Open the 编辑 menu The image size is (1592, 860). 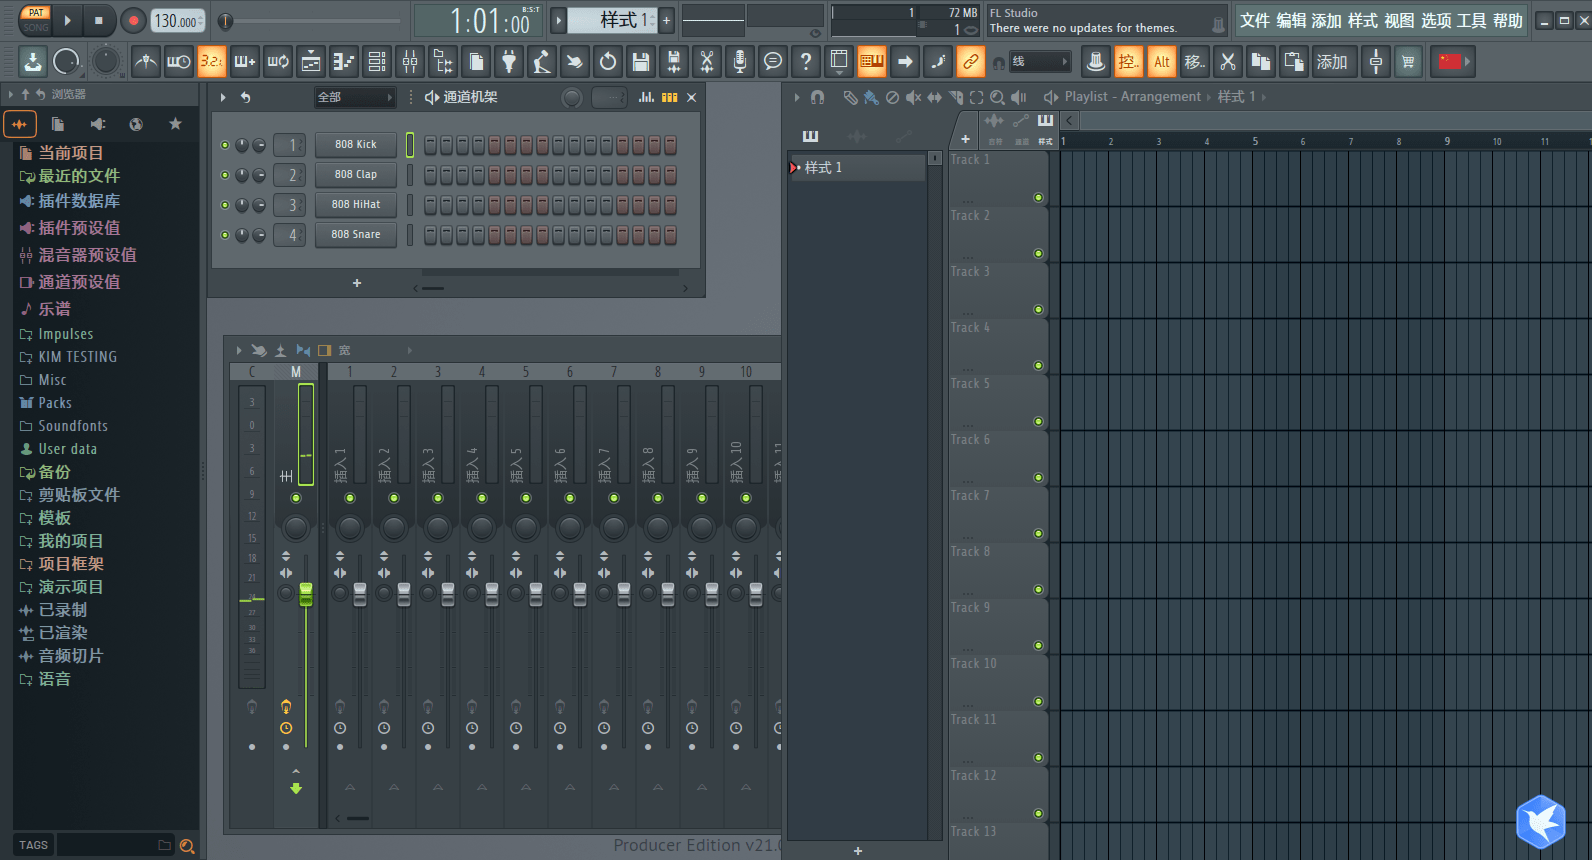[x=1291, y=21]
